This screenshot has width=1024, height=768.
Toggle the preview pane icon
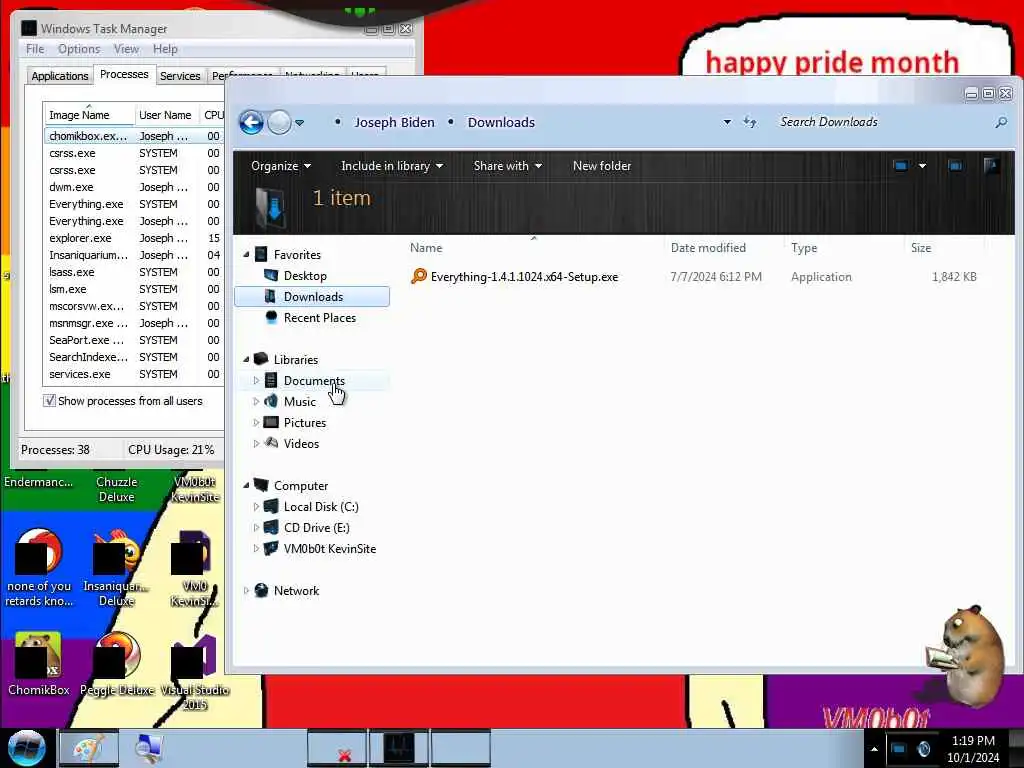pos(955,166)
